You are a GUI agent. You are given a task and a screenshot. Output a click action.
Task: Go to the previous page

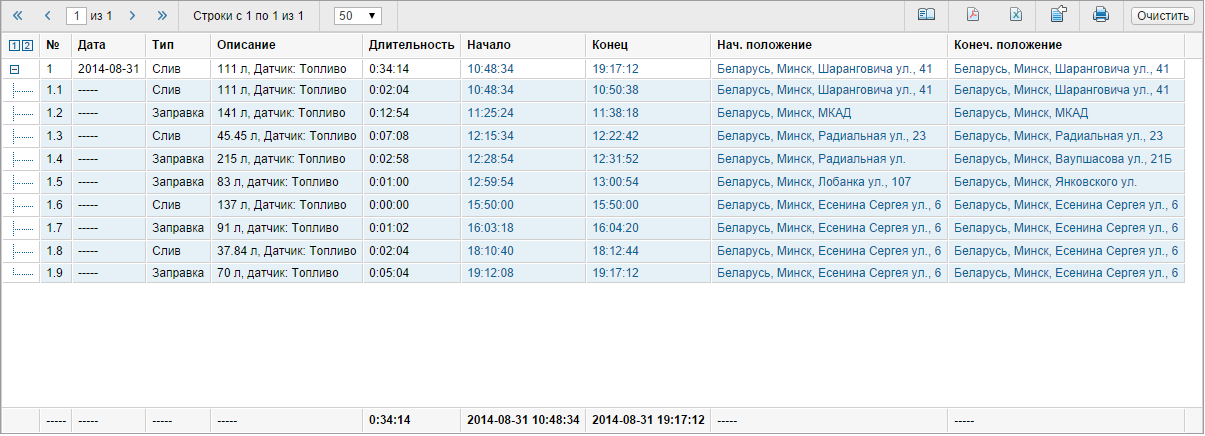[x=47, y=16]
